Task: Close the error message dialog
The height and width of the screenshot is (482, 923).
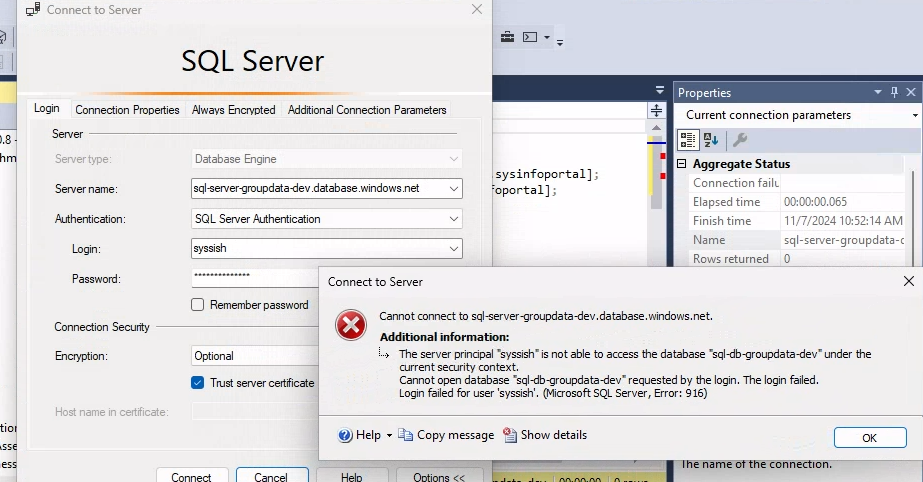Action: pyautogui.click(x=909, y=281)
